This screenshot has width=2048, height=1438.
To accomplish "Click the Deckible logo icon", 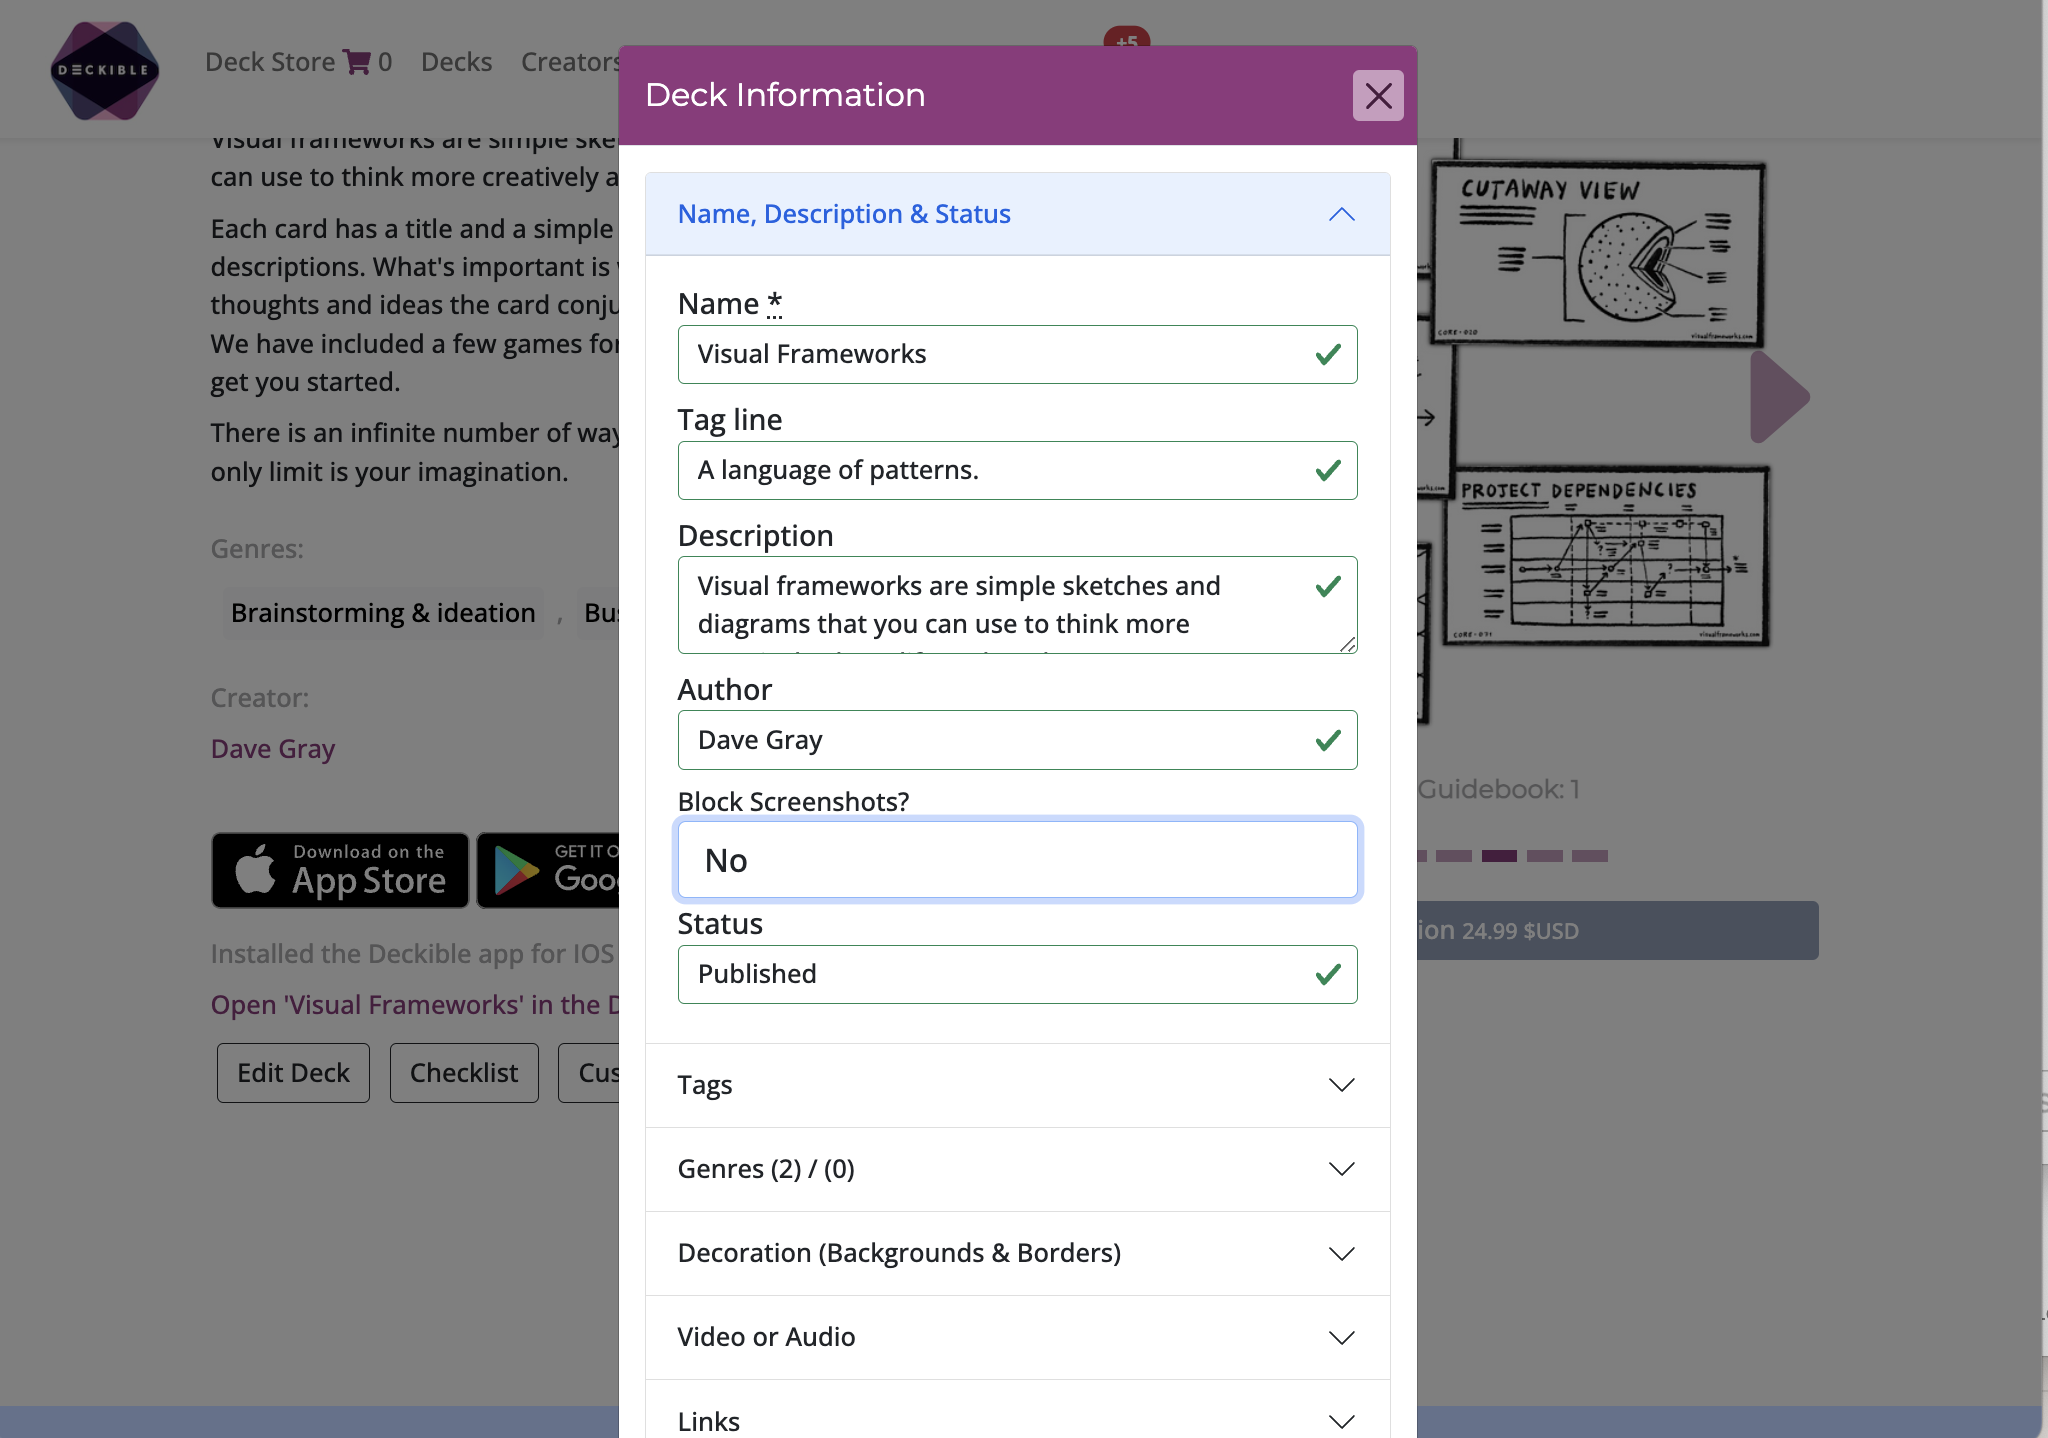I will tap(105, 70).
